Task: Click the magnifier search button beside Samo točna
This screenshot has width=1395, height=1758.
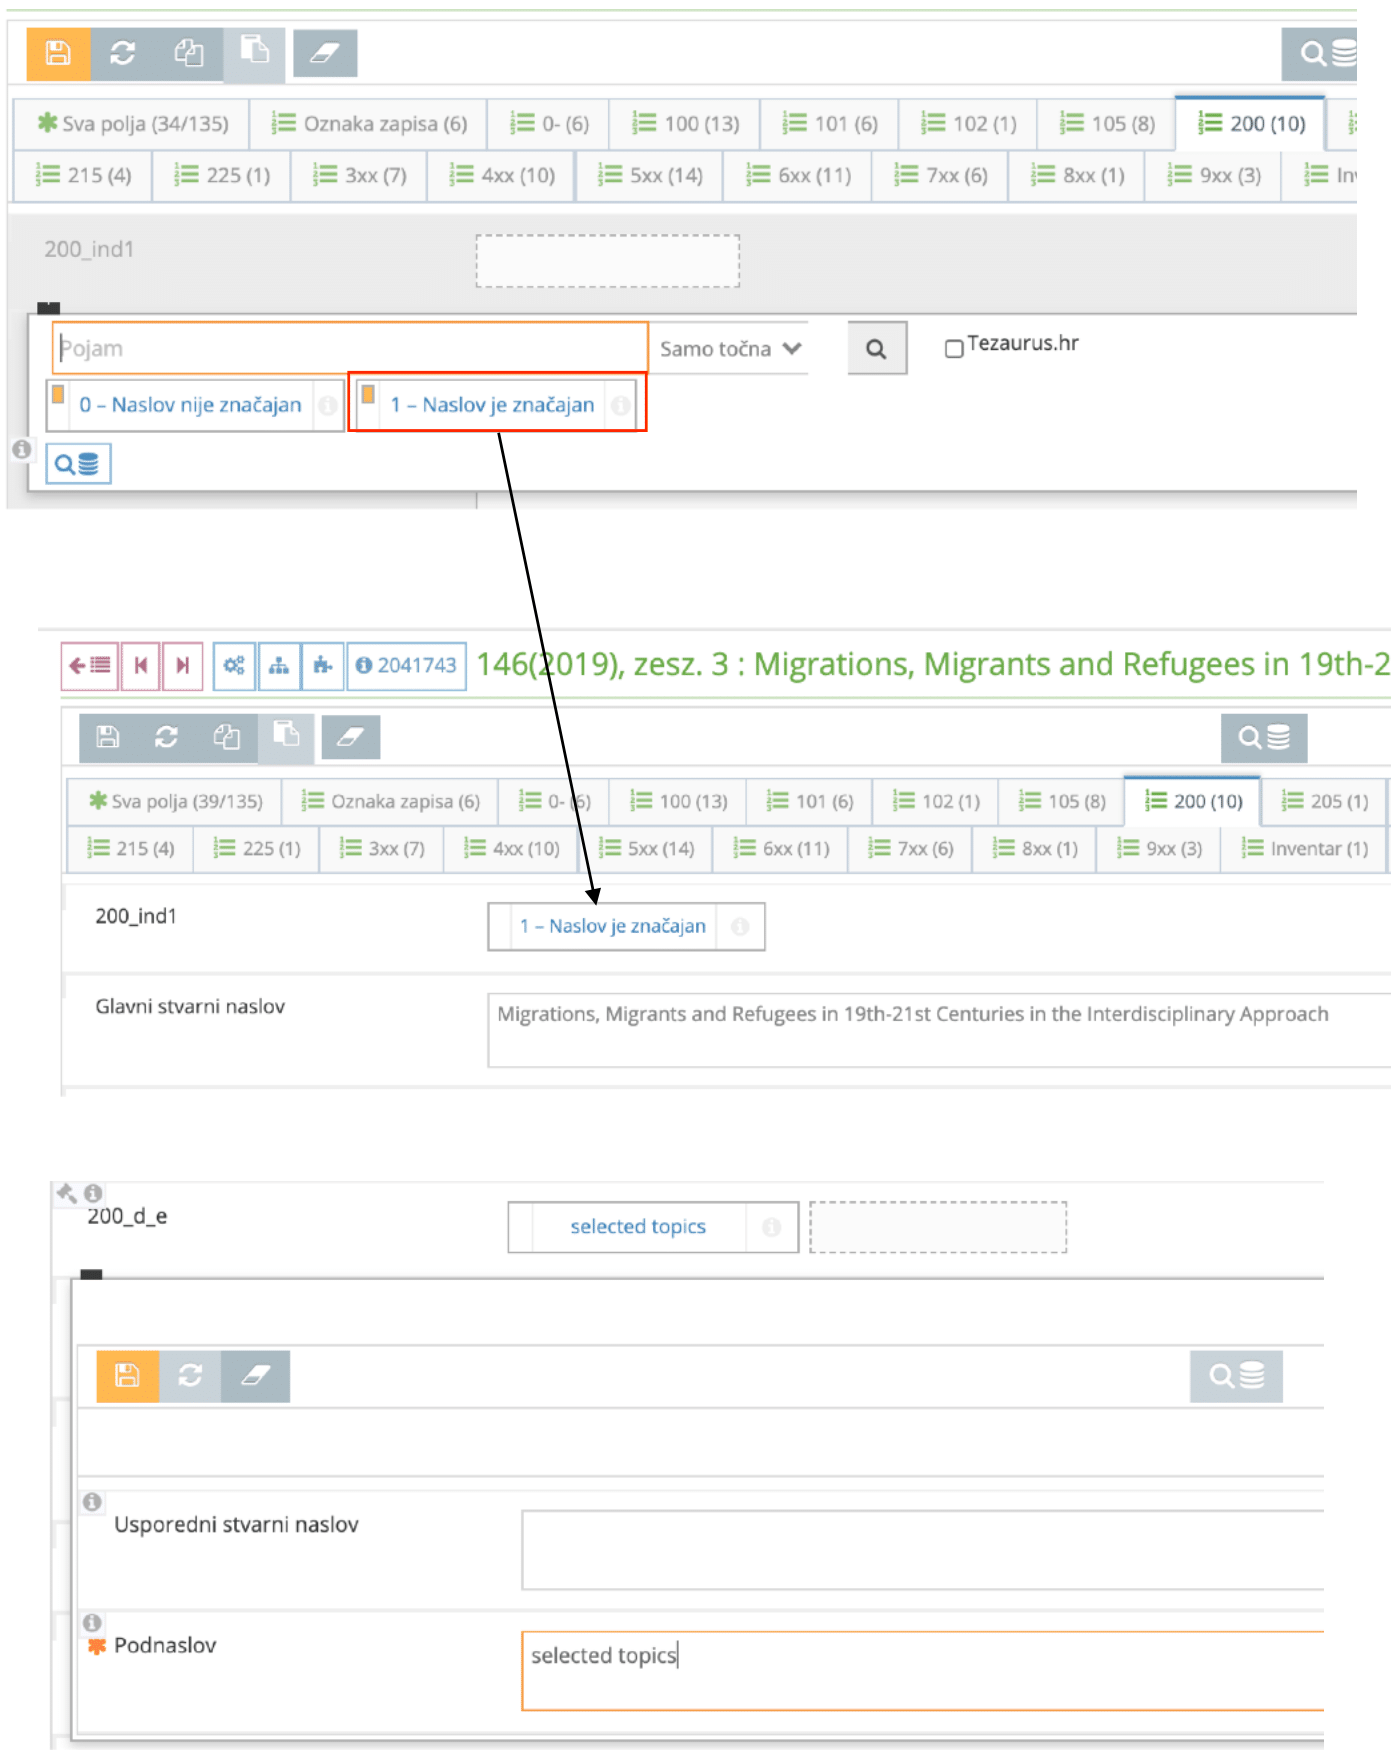Action: [876, 349]
